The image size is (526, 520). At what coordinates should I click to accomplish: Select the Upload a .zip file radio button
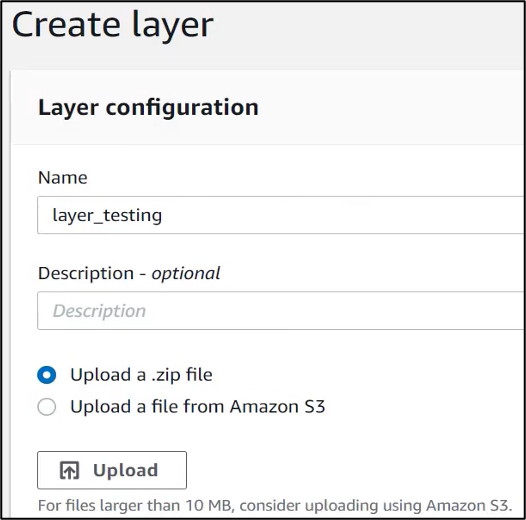pos(47,375)
